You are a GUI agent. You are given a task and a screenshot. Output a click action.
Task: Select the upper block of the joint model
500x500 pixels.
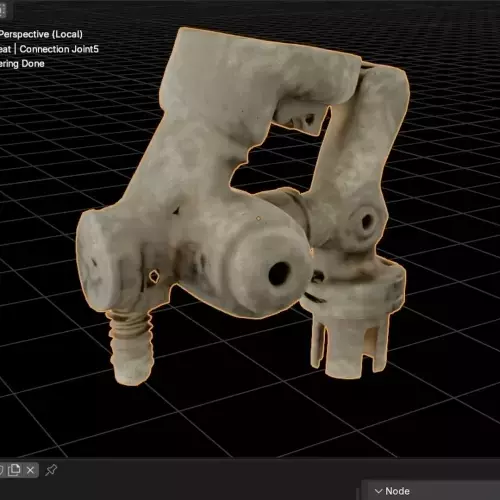coord(260,72)
